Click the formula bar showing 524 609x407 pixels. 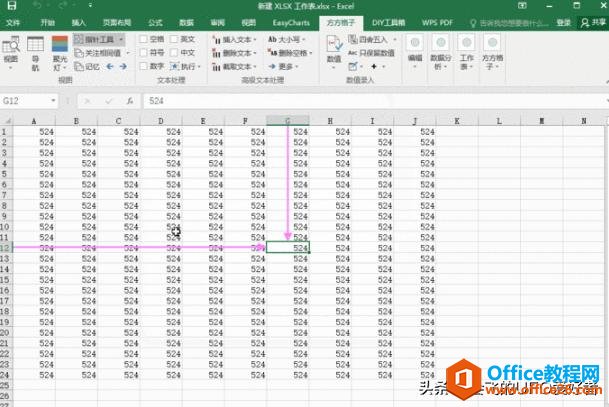[375, 101]
